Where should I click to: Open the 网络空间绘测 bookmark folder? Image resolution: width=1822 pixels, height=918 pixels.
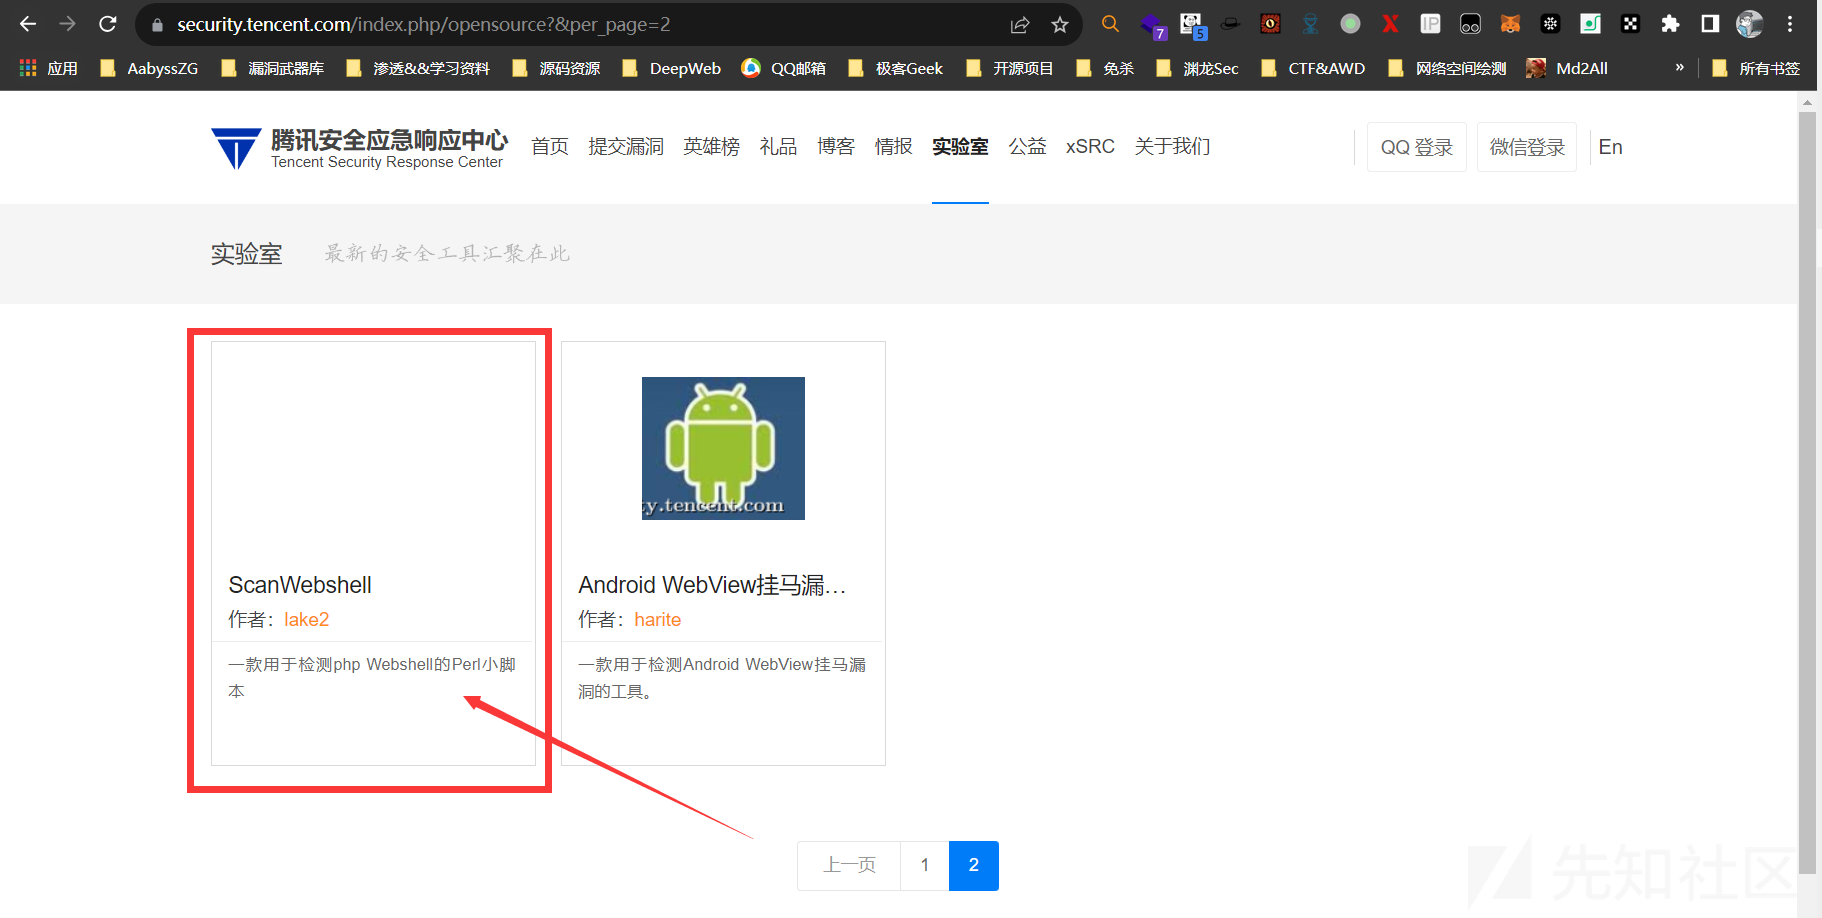(x=1447, y=68)
